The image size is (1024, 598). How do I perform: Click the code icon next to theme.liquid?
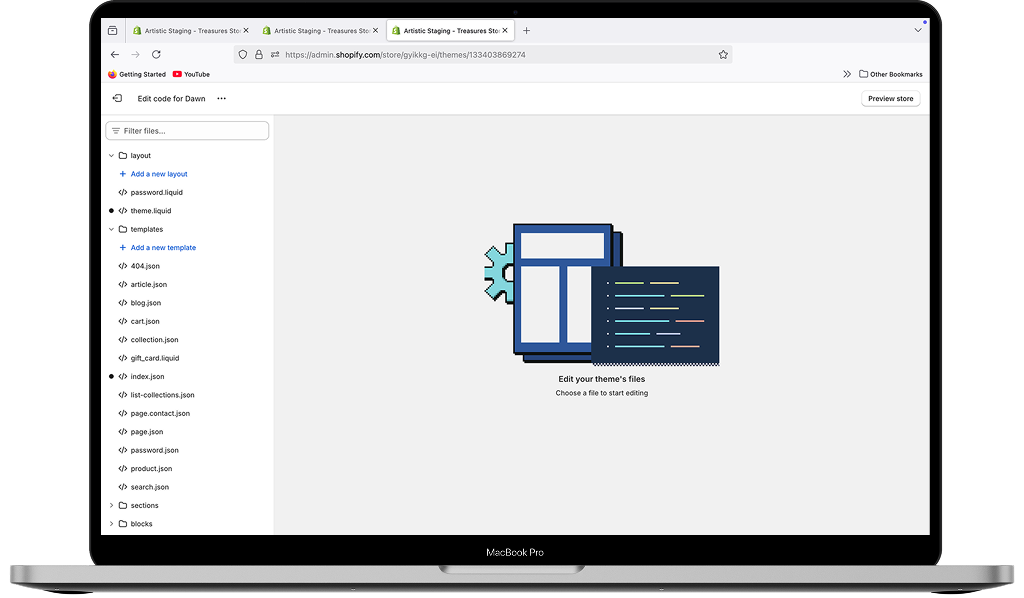pos(123,211)
